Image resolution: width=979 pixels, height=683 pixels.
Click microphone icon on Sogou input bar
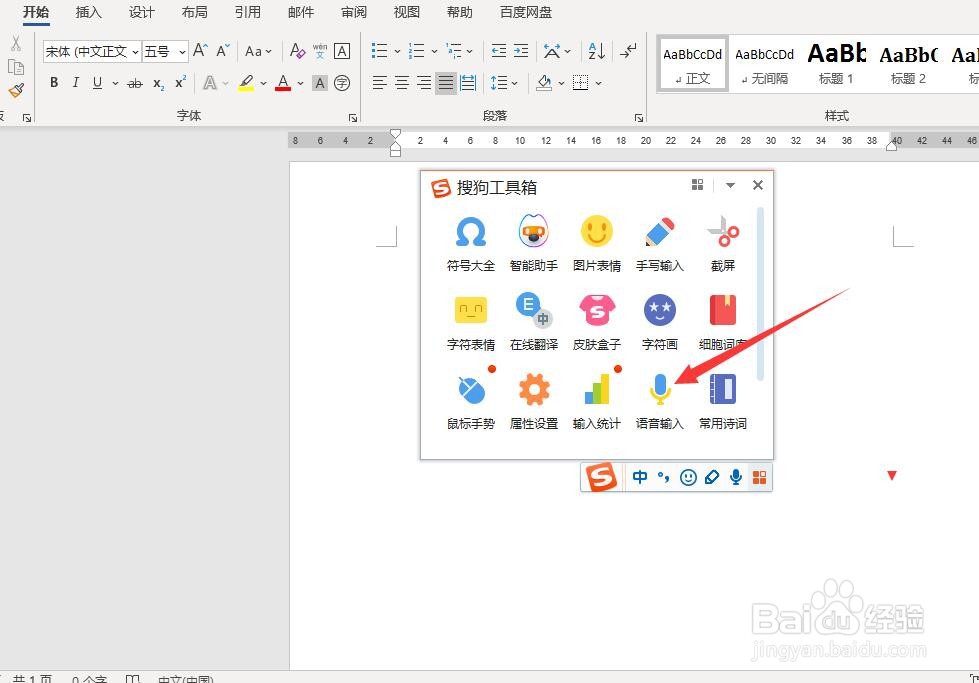pos(736,477)
